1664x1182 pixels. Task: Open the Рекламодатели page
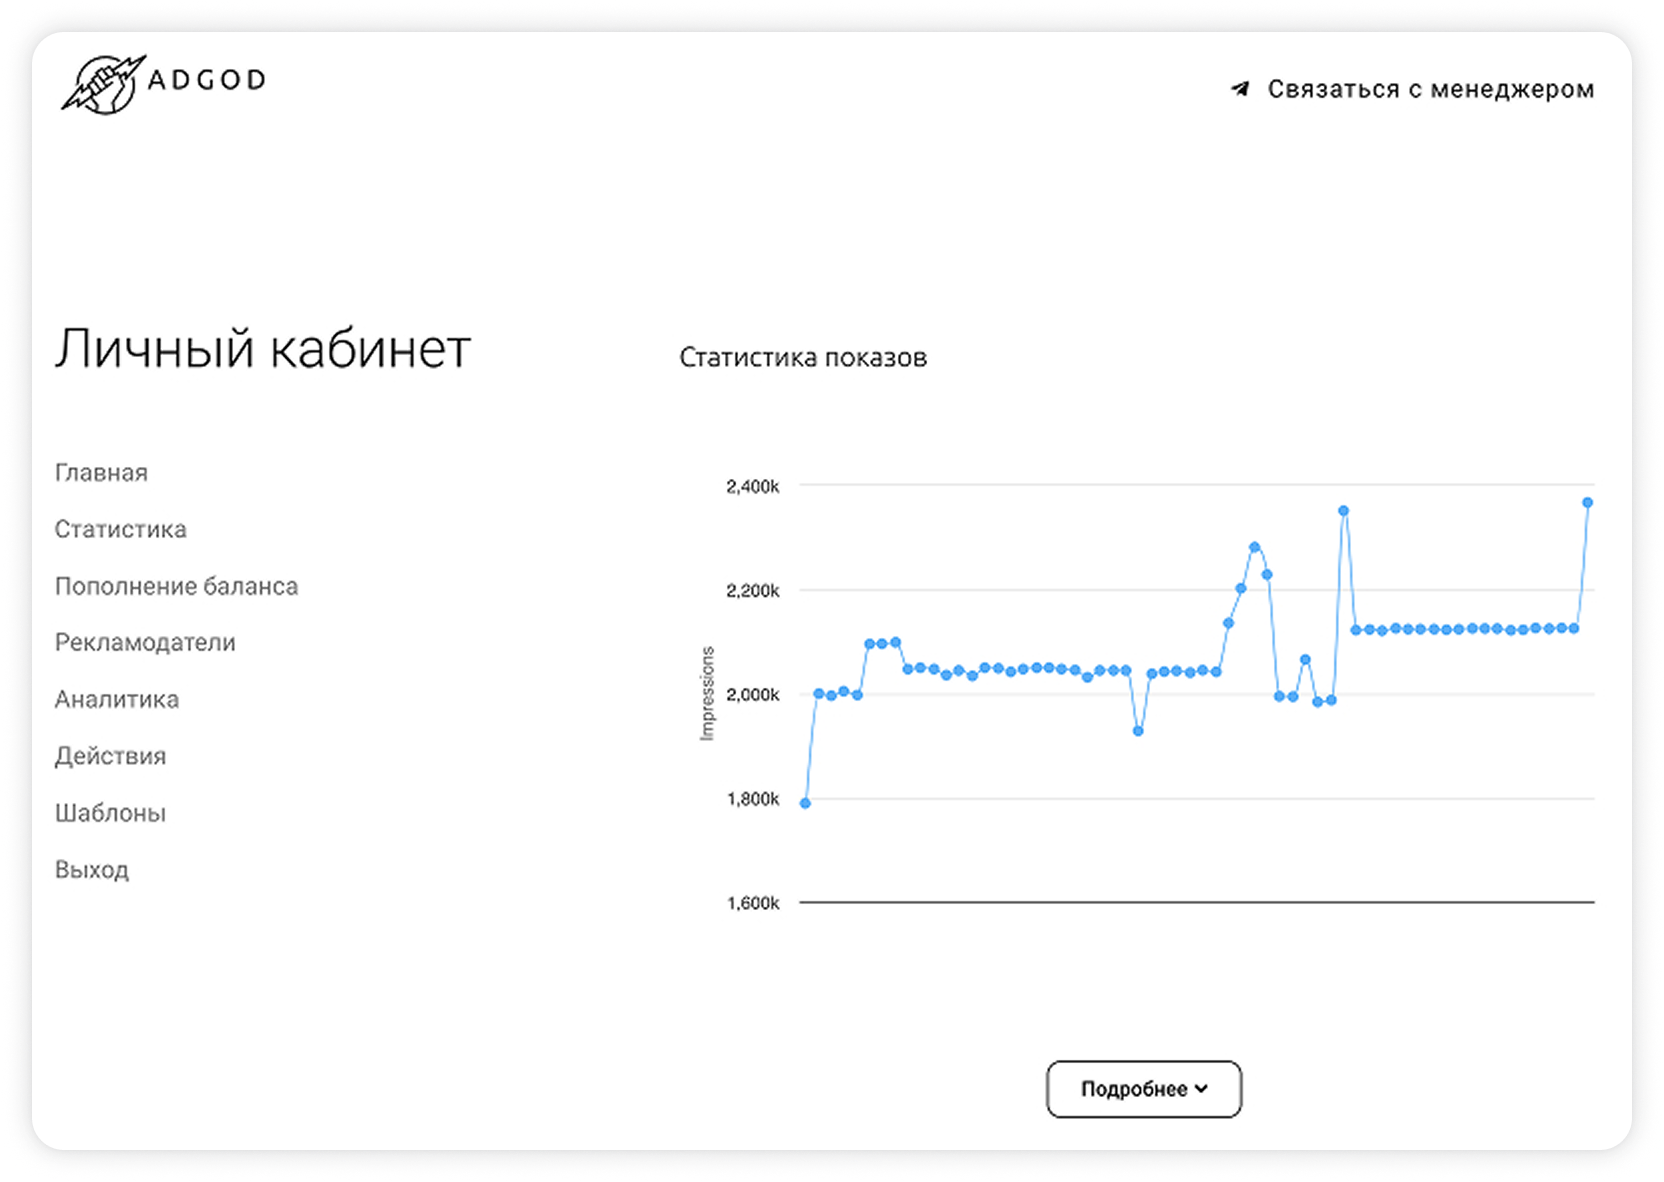(x=145, y=643)
